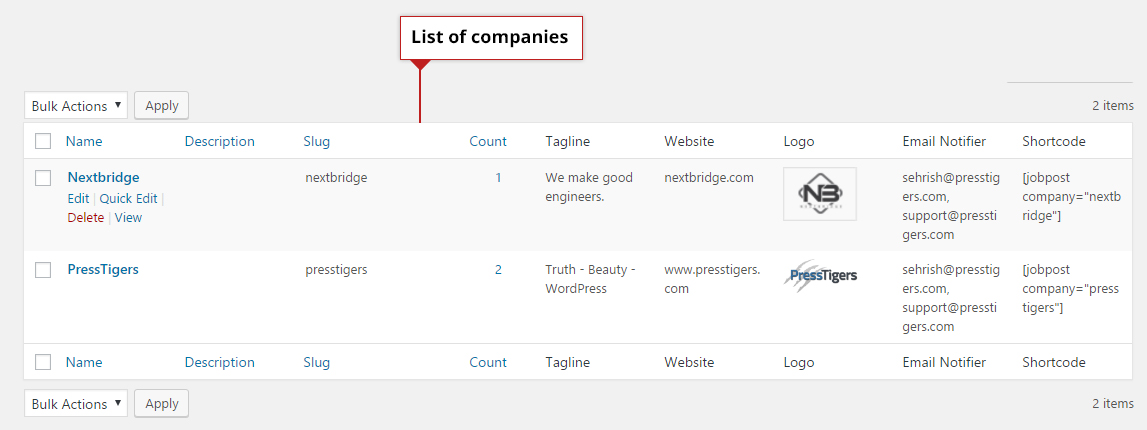
Task: Click the top Apply button
Action: (x=162, y=105)
